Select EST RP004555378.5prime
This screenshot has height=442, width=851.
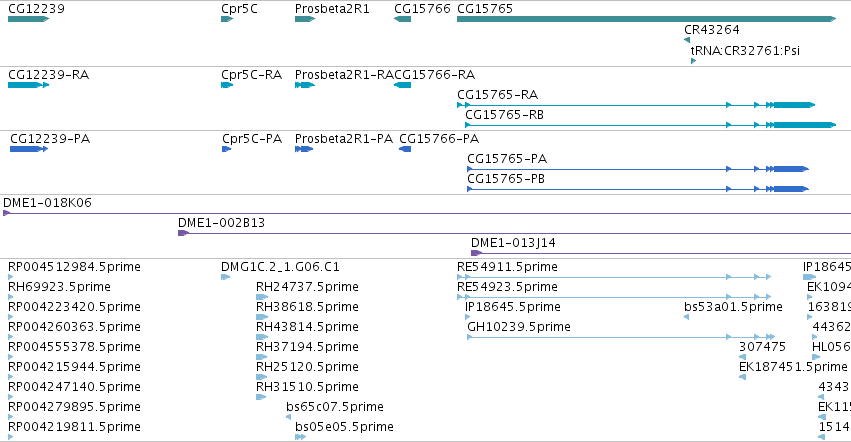click(x=74, y=348)
